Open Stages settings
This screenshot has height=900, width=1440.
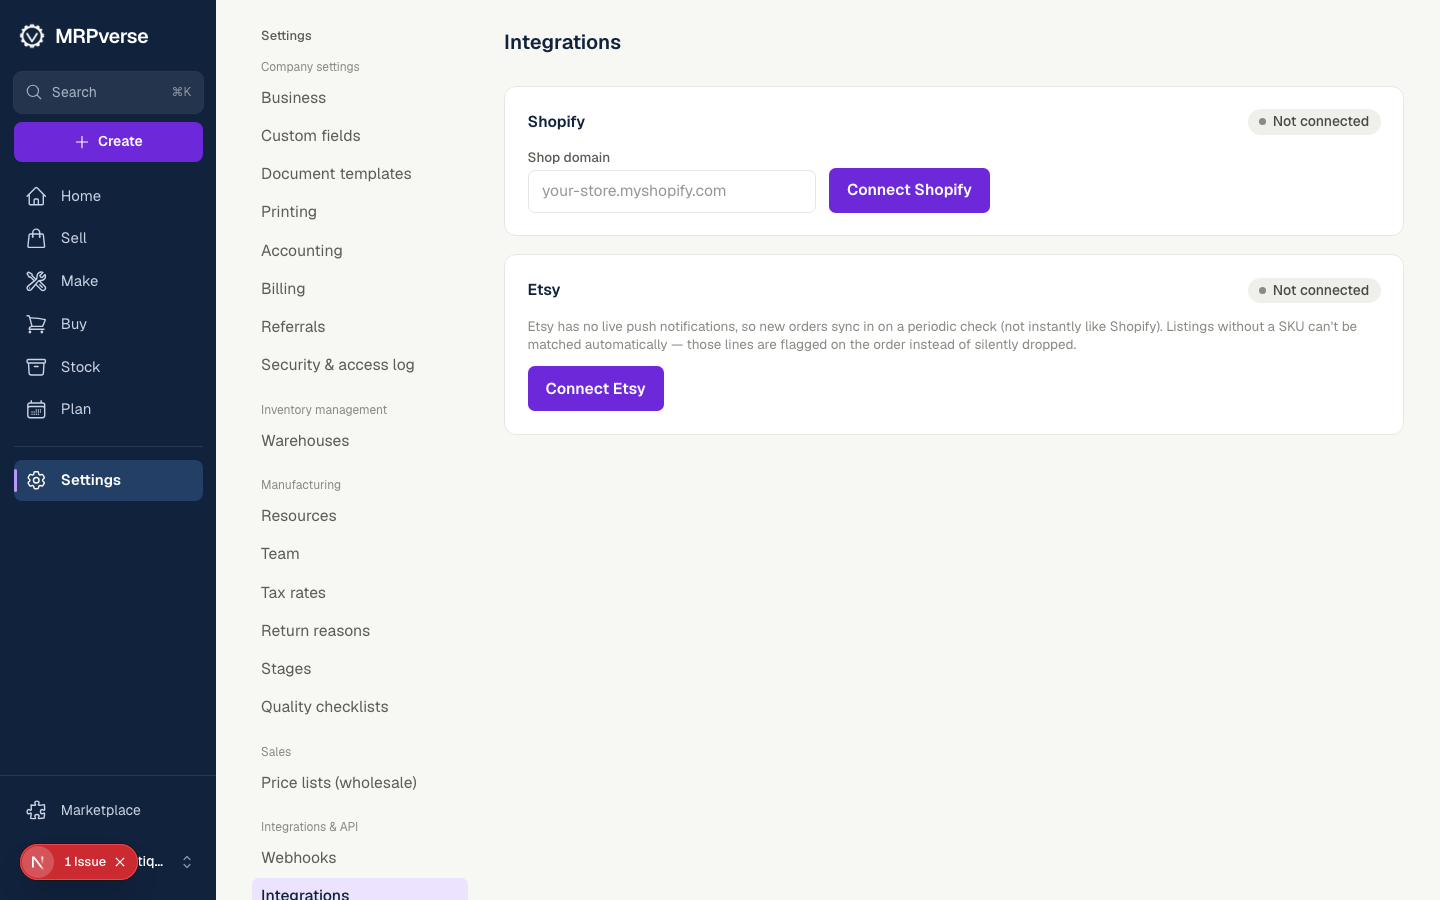tap(286, 669)
